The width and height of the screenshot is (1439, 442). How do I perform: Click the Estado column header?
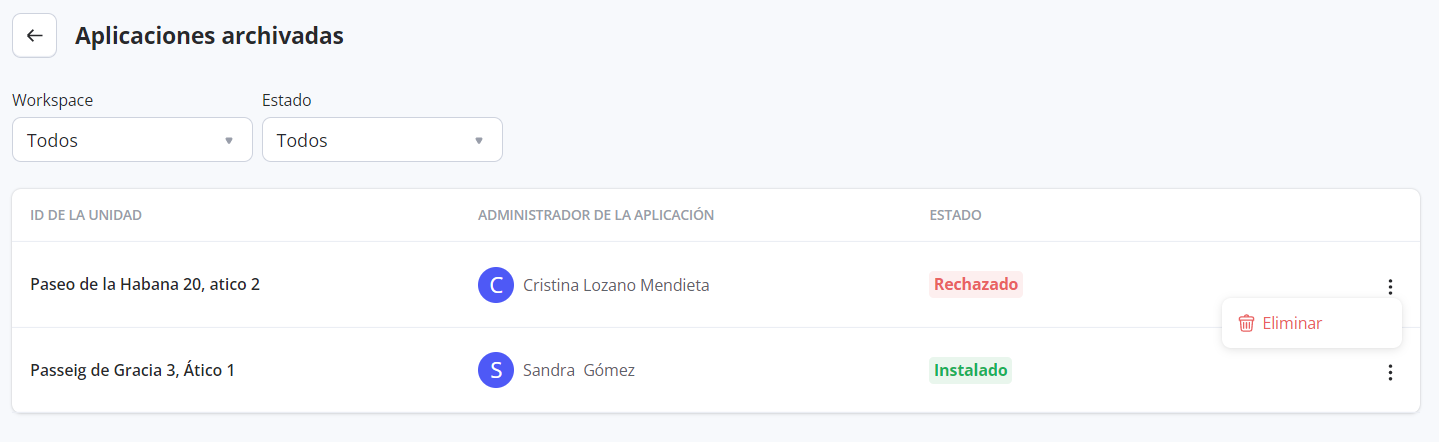point(955,215)
